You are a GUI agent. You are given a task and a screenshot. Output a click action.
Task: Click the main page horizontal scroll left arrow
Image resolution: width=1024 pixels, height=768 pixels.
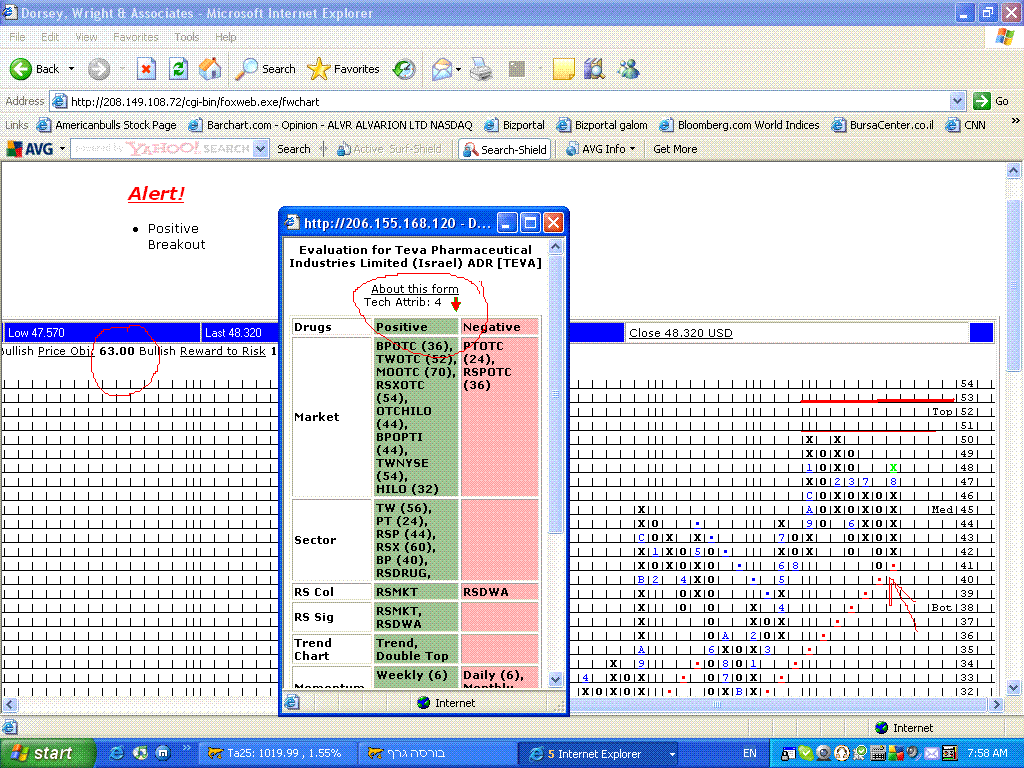9,705
